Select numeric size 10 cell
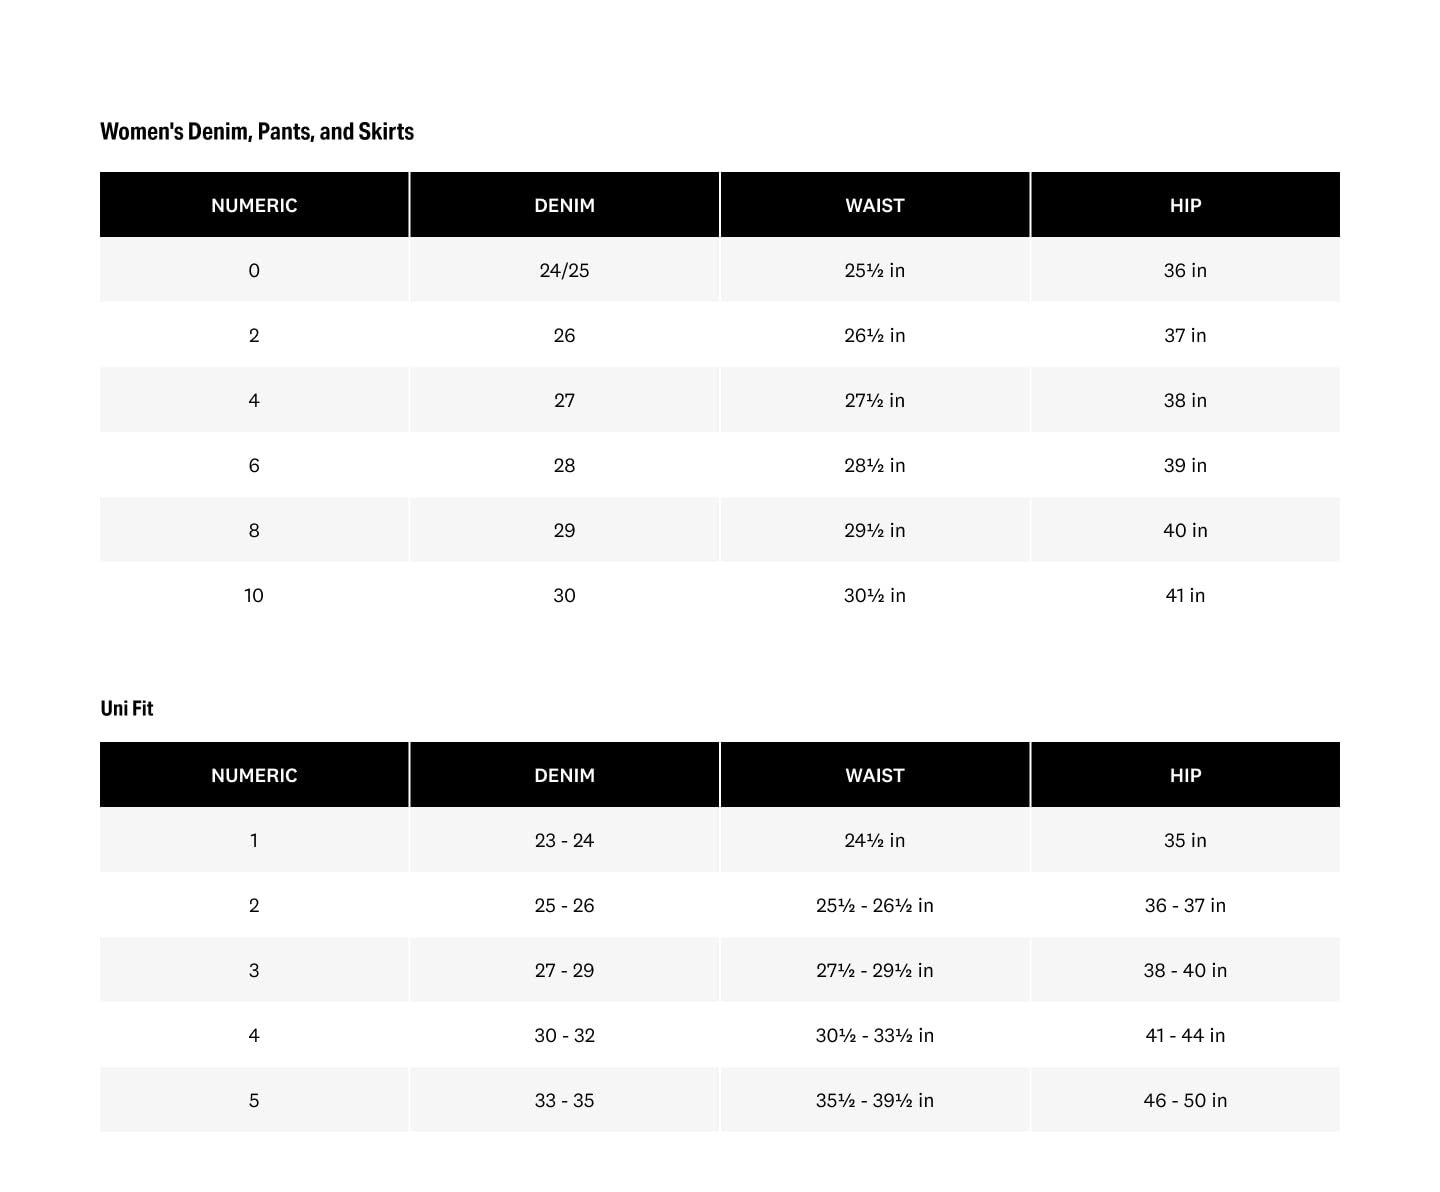1440x1192 pixels. (254, 595)
